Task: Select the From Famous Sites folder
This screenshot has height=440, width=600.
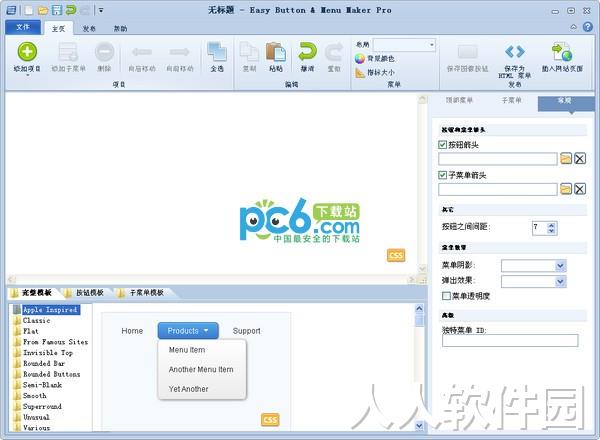Action: [x=51, y=342]
